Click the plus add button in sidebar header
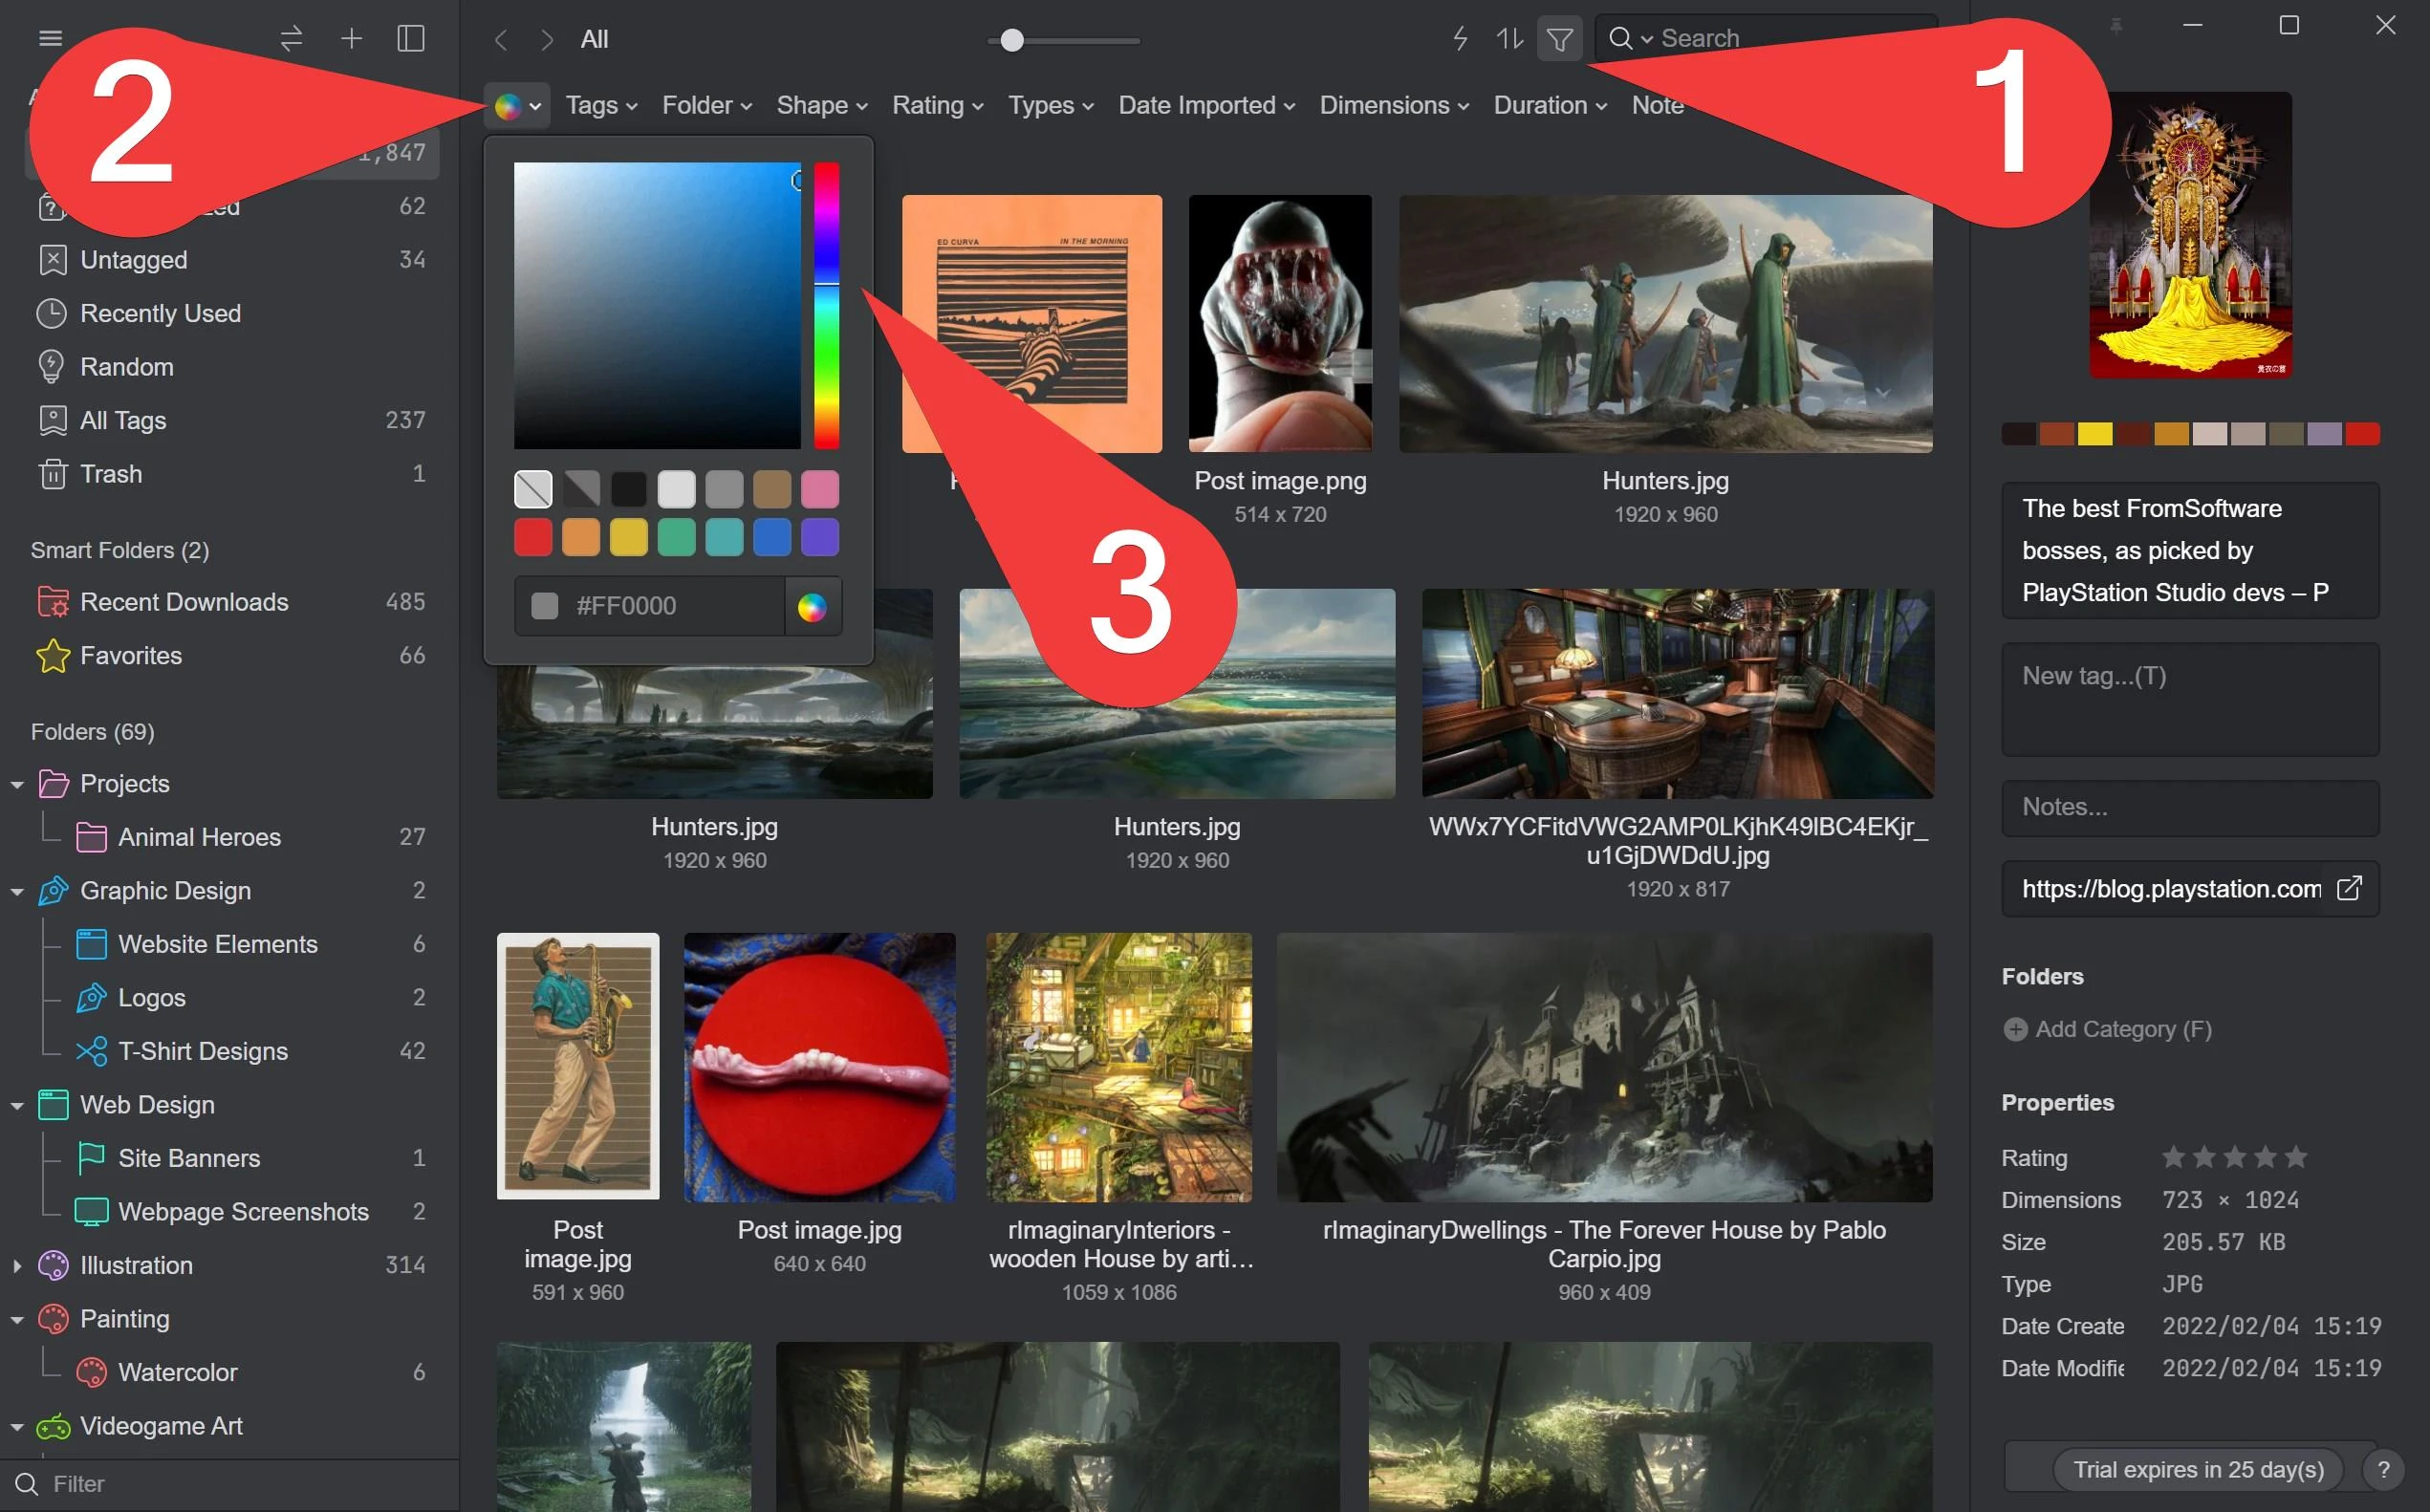 point(351,39)
